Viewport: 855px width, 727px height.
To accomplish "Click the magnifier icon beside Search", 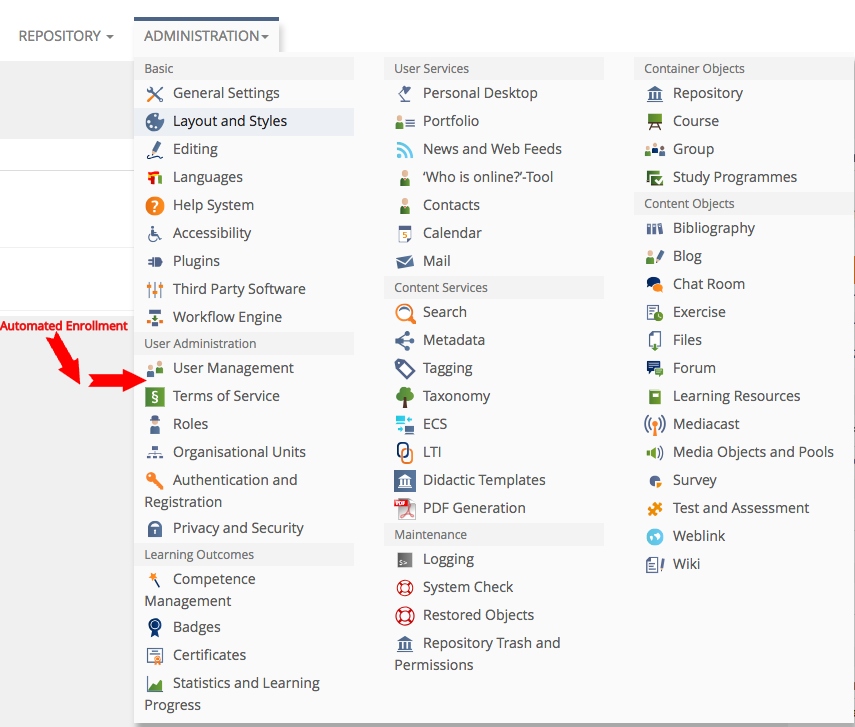I will [405, 313].
